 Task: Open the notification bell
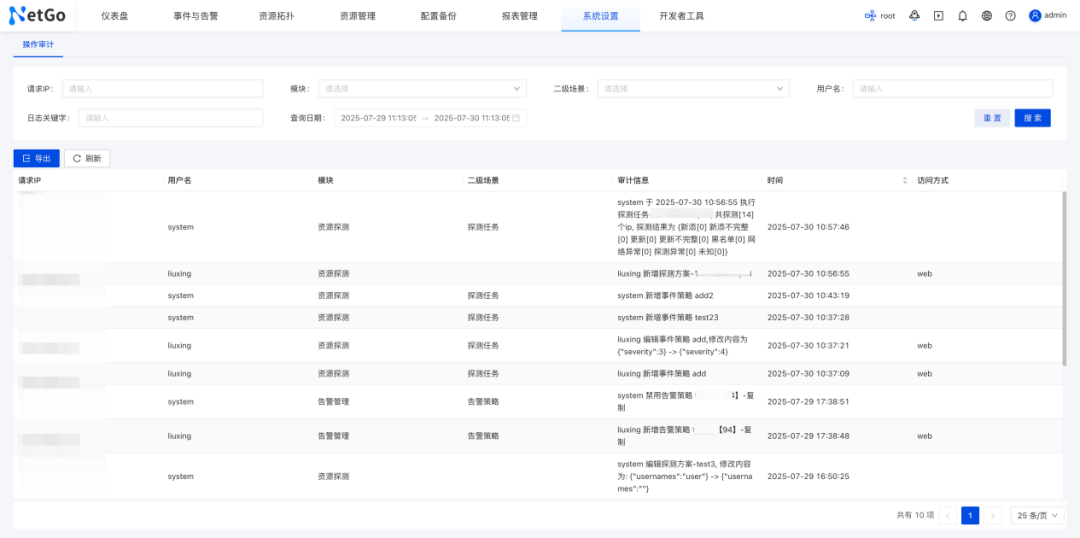click(x=962, y=16)
